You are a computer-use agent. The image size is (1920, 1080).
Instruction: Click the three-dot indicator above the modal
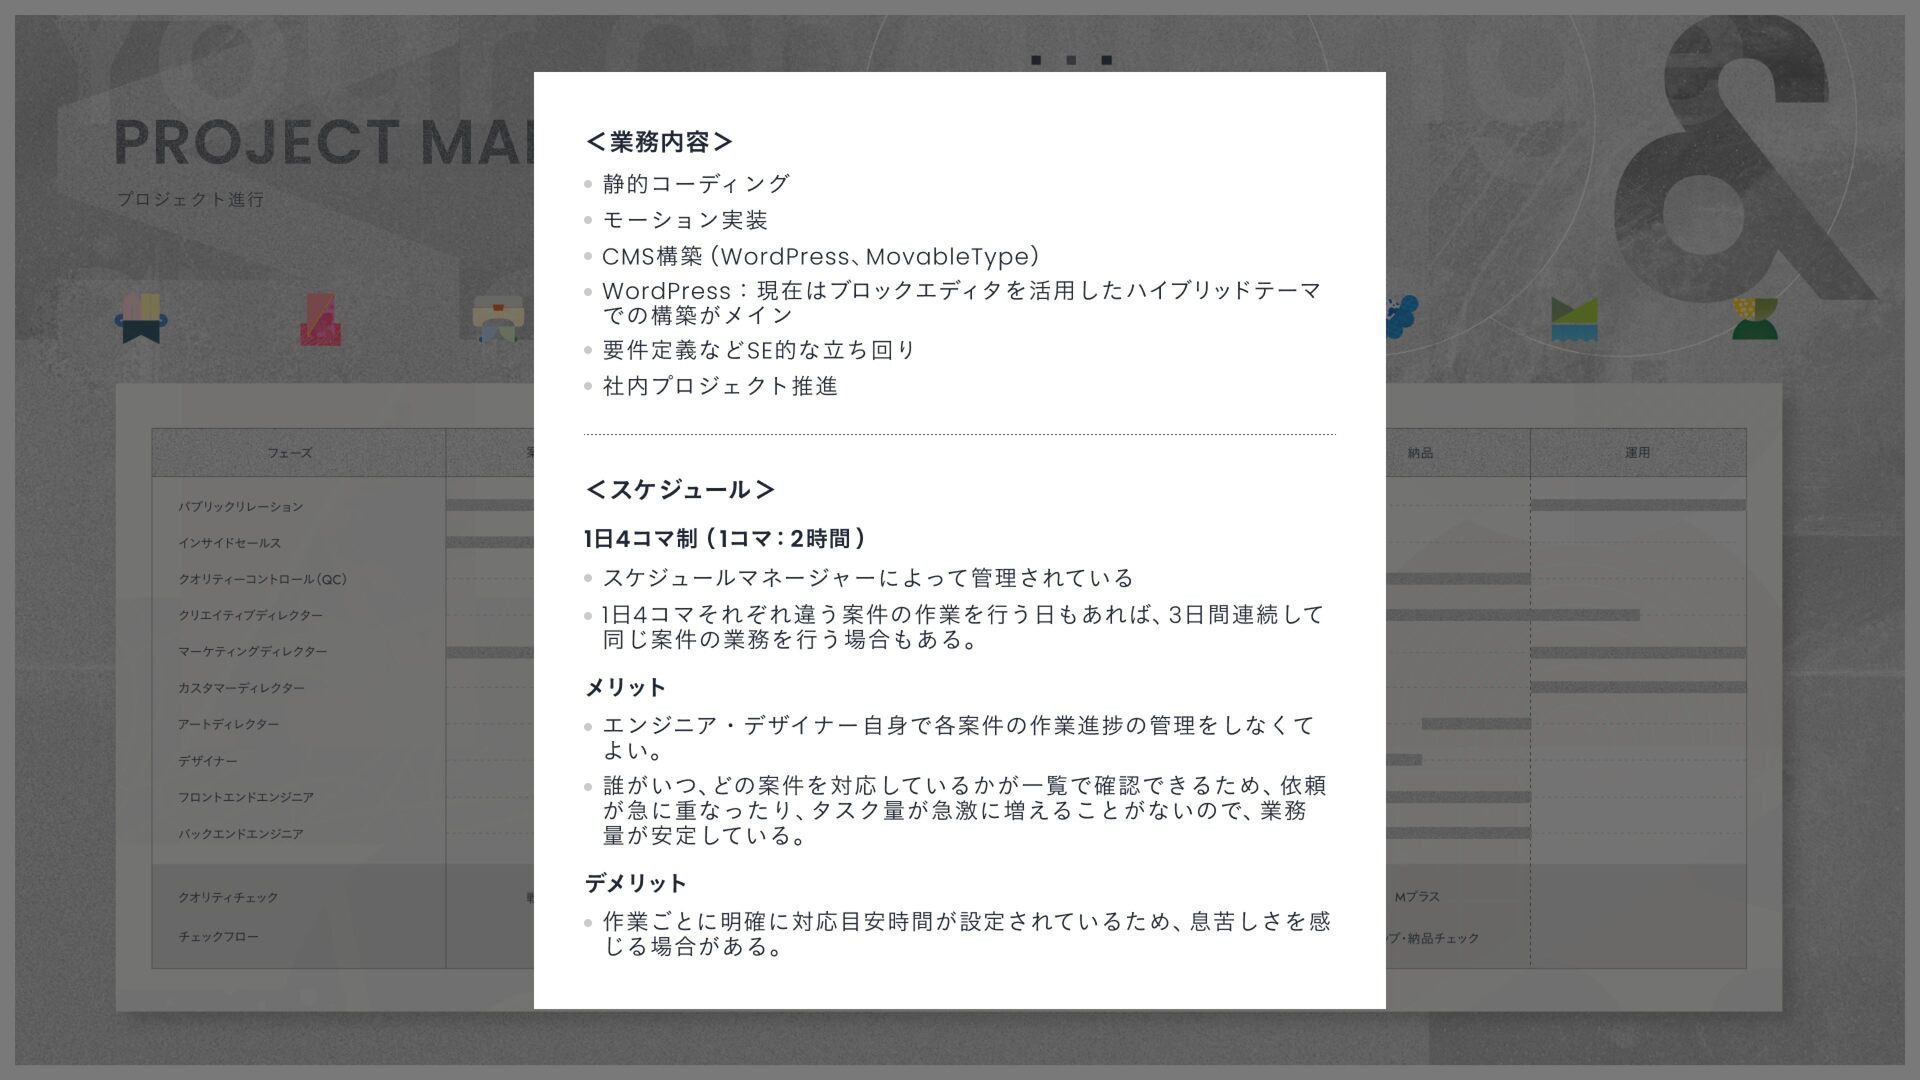(x=1071, y=60)
